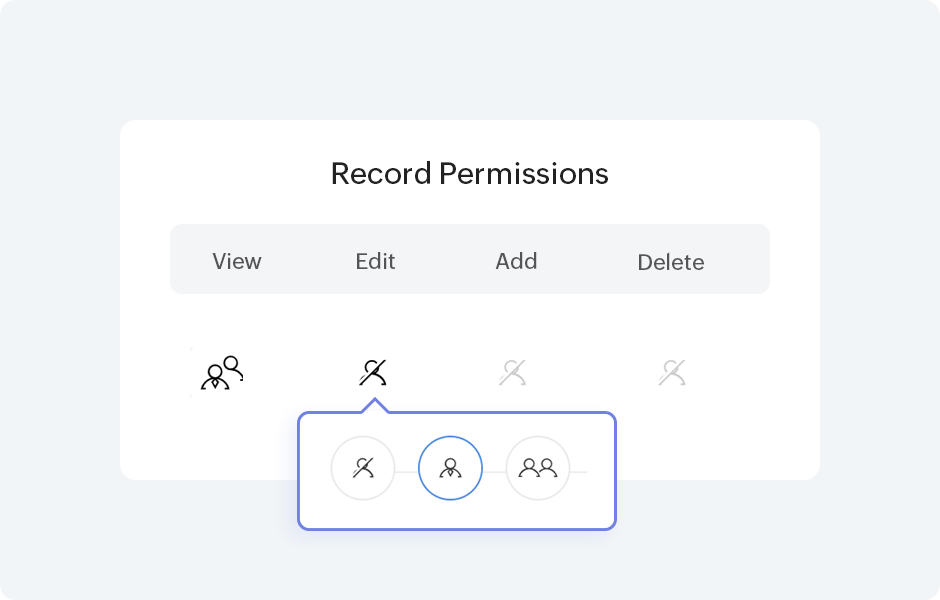Click the Add column header
The image size is (940, 600).
[516, 261]
